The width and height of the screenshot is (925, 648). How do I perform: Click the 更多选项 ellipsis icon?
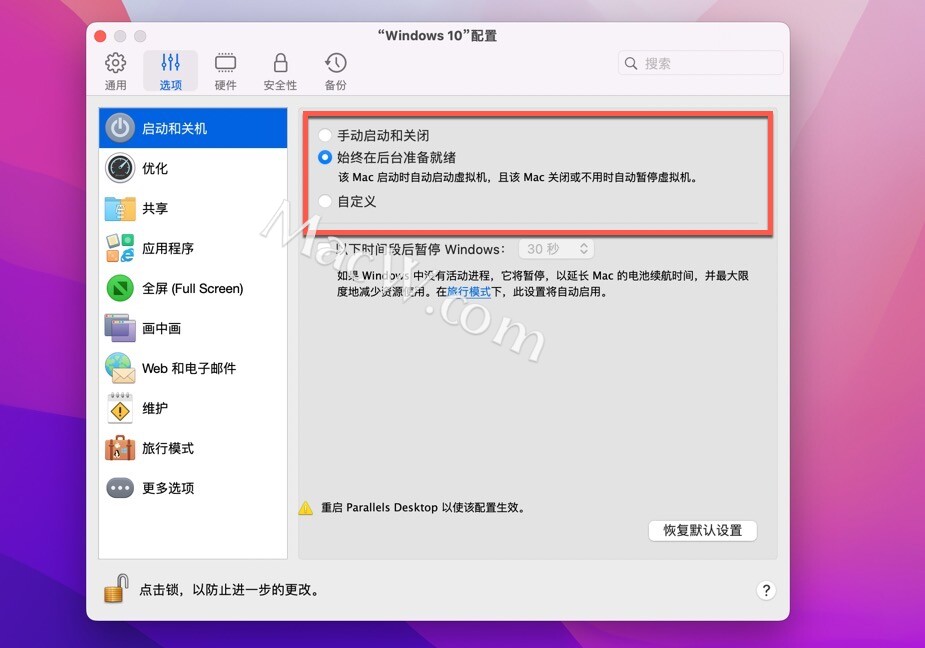point(120,488)
